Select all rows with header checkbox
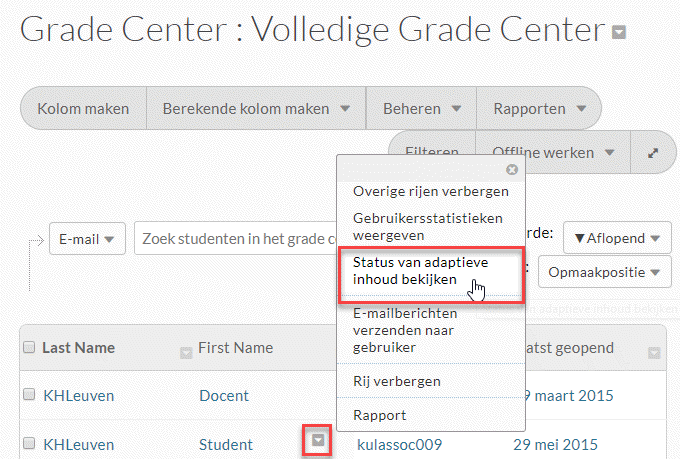Viewport: 680px width, 459px height. [x=28, y=348]
